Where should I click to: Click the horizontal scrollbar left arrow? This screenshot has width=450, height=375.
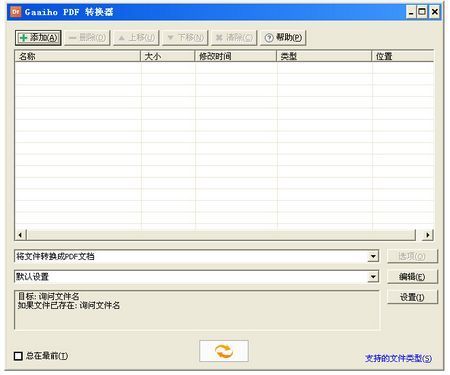[20, 235]
